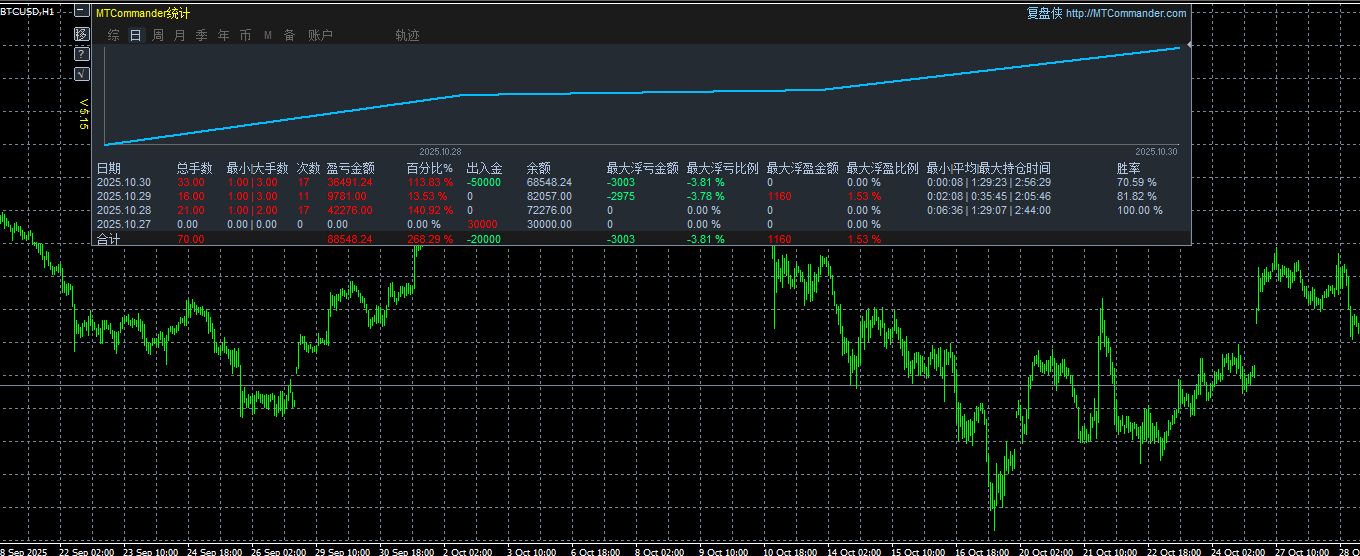Switch to the 月 monthly tab
The image size is (1360, 556).
[x=179, y=35]
